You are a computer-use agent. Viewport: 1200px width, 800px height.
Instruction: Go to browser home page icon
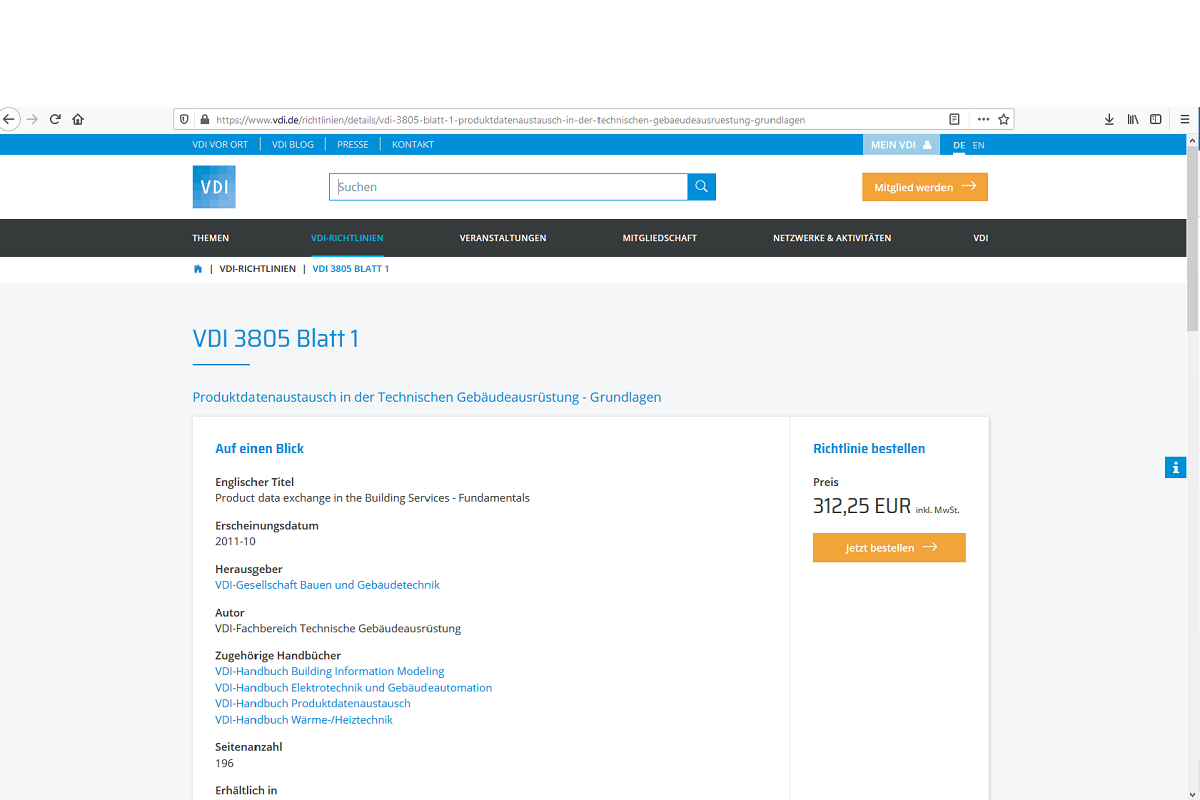[78, 119]
